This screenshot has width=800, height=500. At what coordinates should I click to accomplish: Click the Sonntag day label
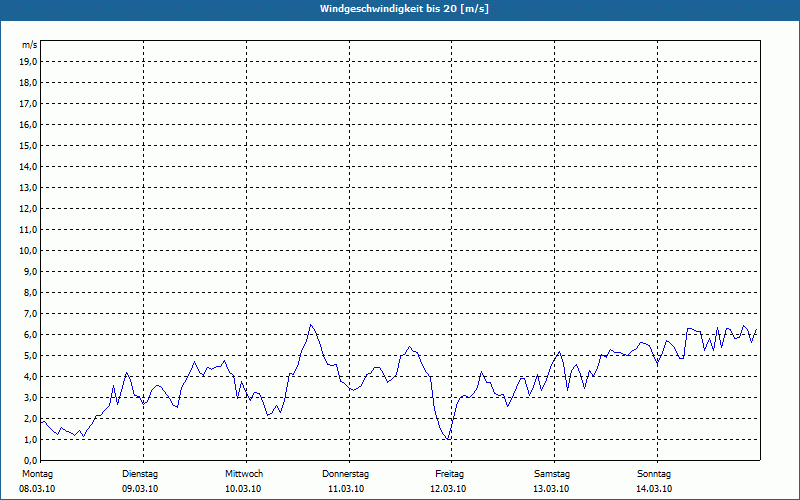(654, 474)
